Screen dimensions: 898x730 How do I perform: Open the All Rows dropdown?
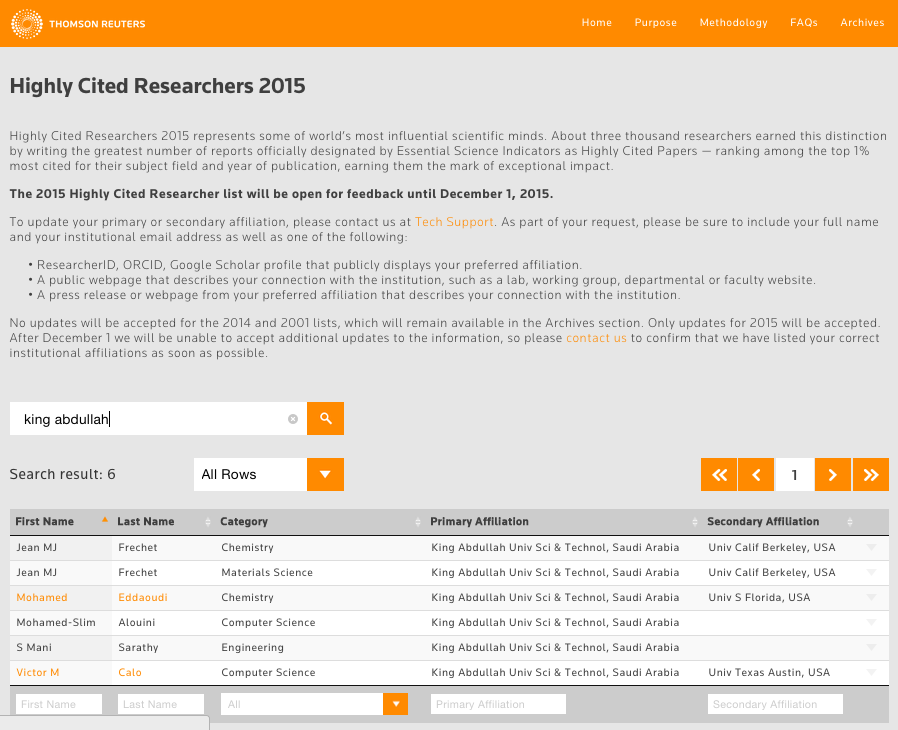pos(268,475)
